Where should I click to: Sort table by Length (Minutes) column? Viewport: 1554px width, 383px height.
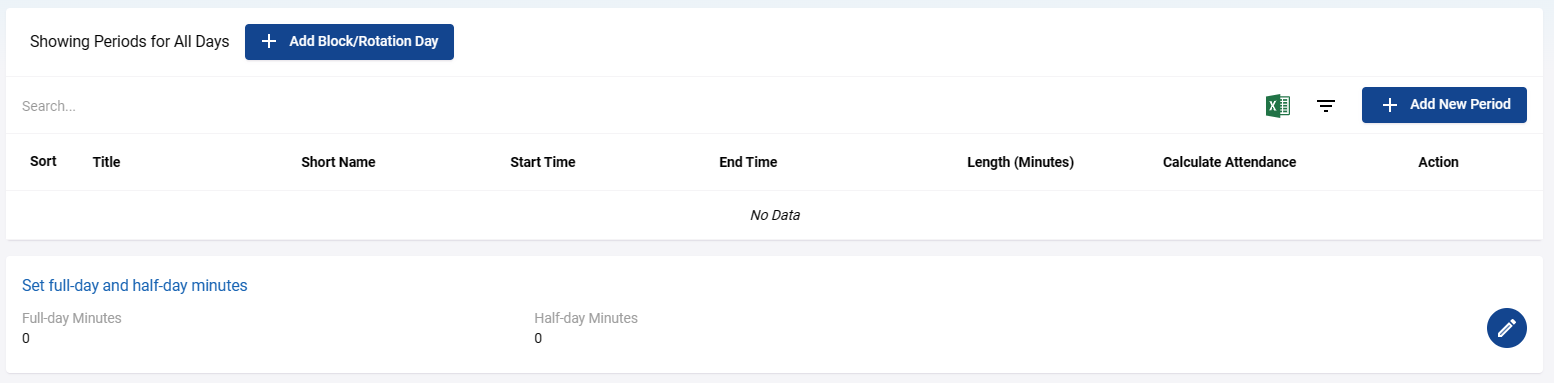1020,162
